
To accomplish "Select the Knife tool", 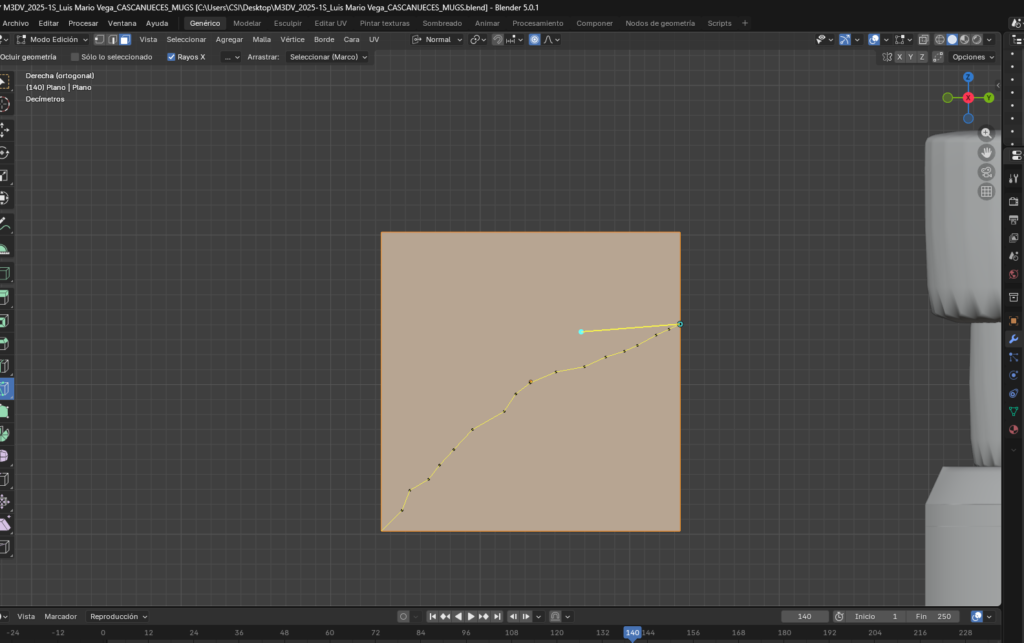I will coord(8,389).
